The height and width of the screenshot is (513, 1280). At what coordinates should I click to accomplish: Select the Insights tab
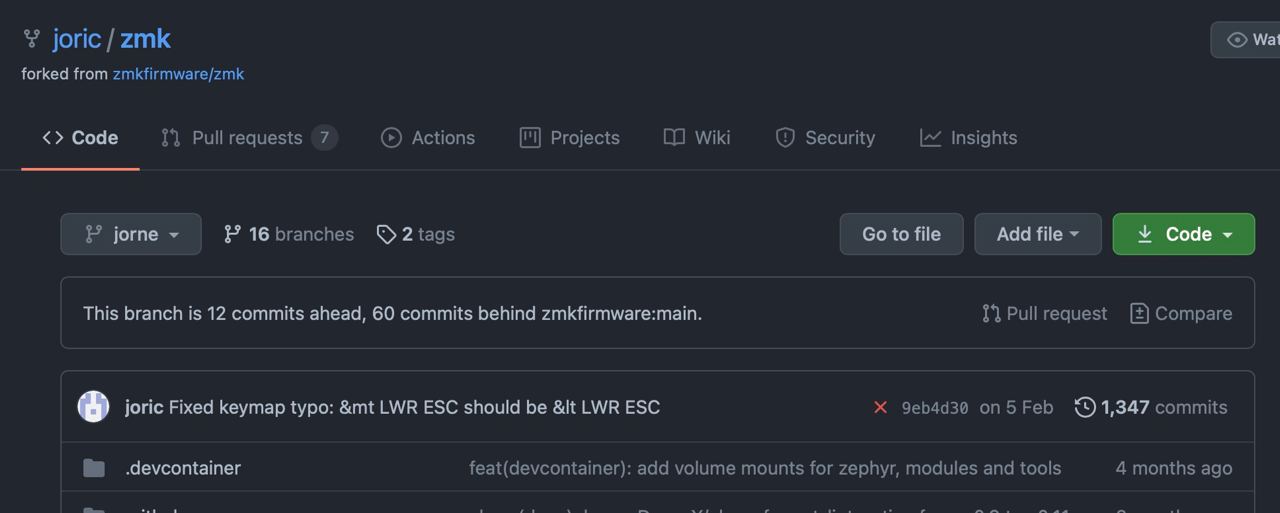[x=969, y=138]
